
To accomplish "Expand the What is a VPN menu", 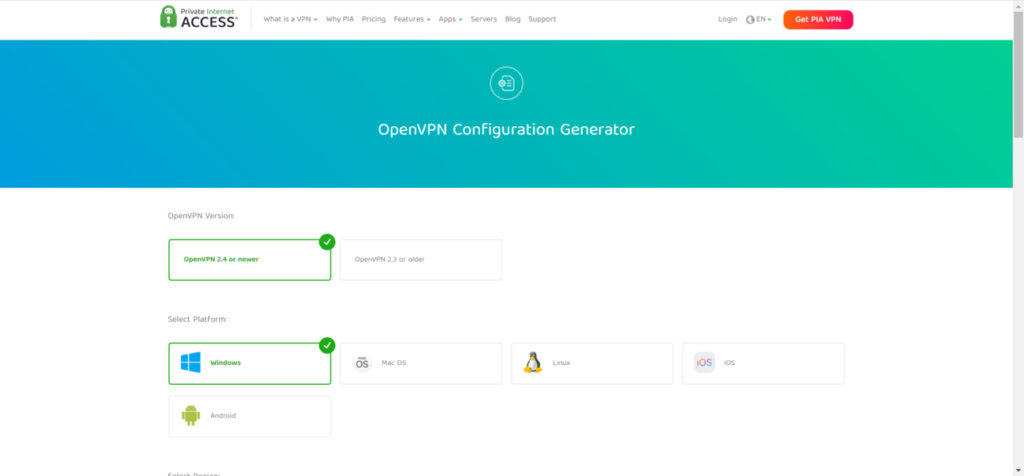I will tap(289, 19).
